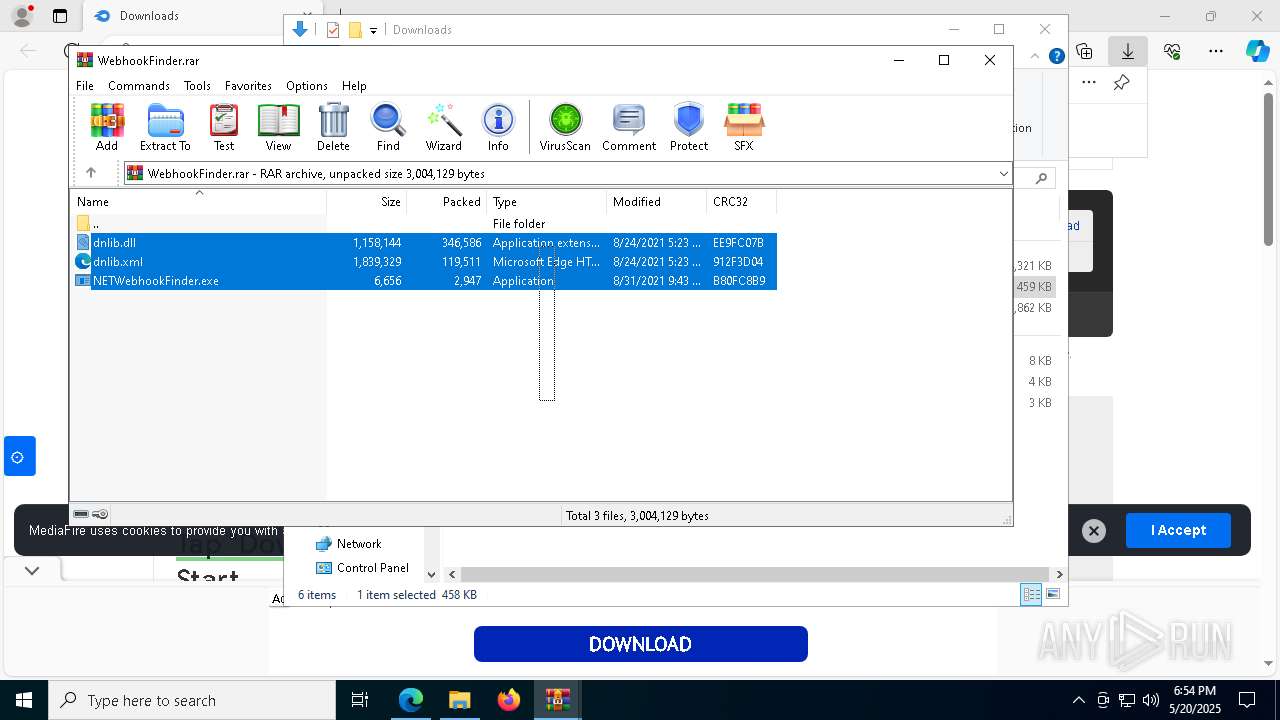The image size is (1280, 720).
Task: Start VirusScan on the archive
Action: point(565,127)
